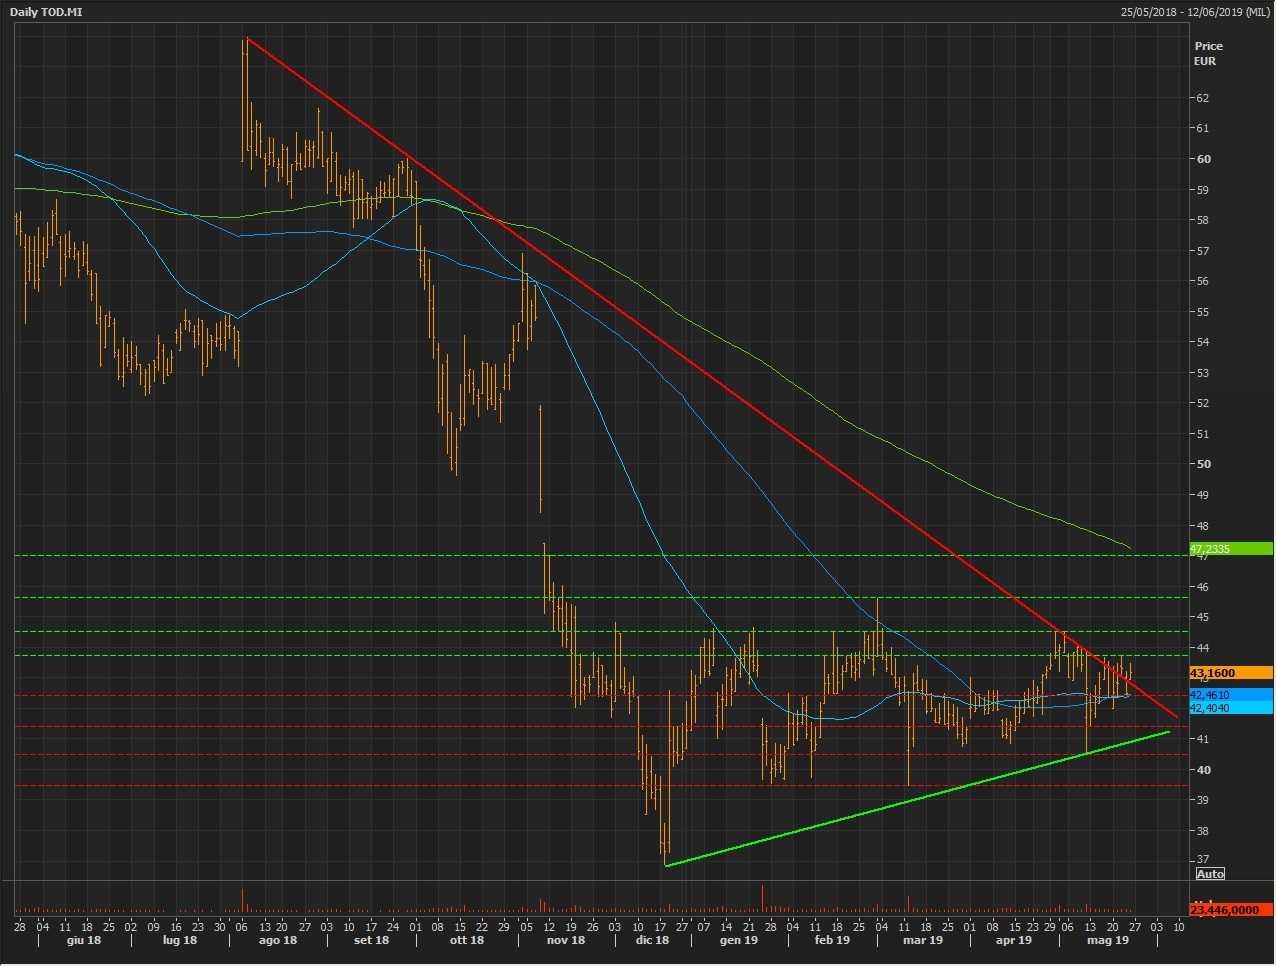
Task: Click the bold 40 price axis value
Action: tap(1203, 770)
